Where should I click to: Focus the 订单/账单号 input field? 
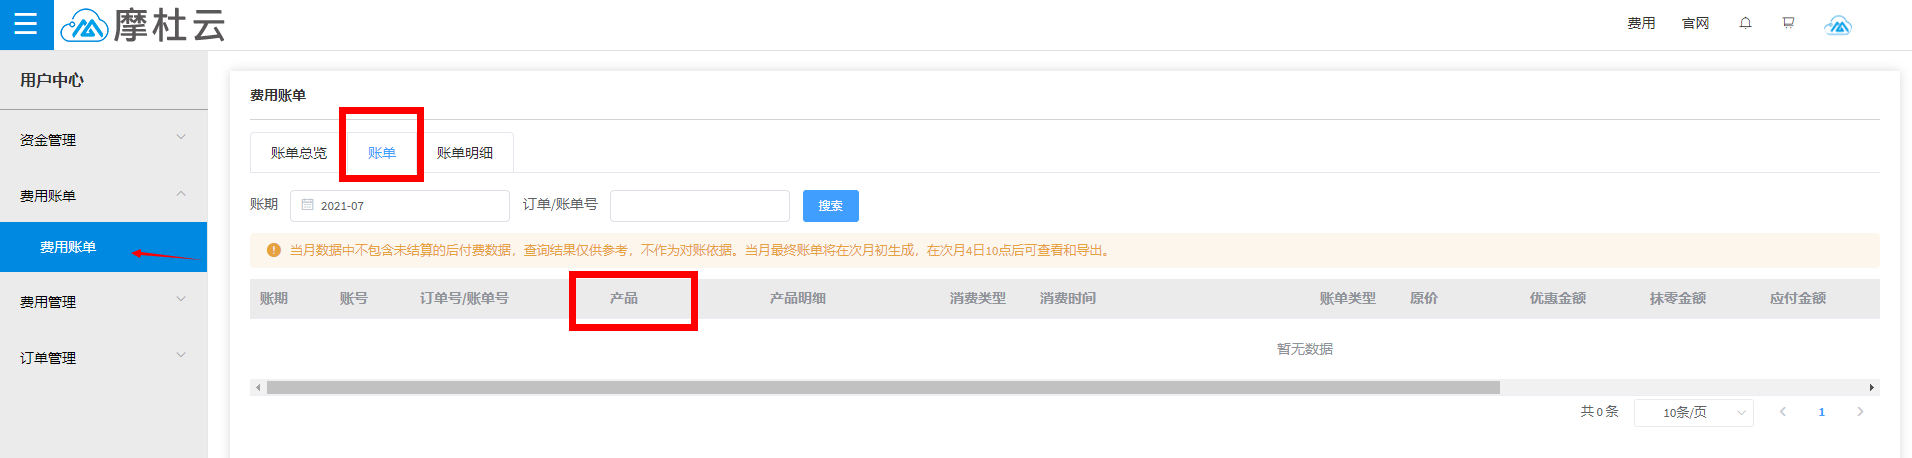pos(699,206)
